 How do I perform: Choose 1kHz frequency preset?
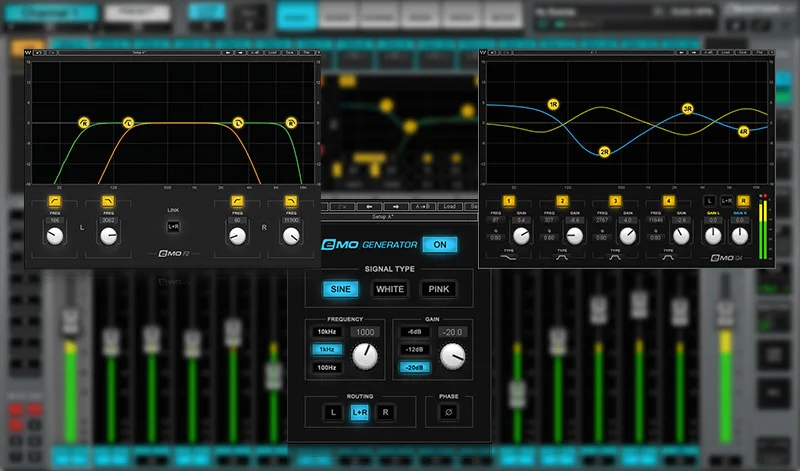click(x=327, y=350)
